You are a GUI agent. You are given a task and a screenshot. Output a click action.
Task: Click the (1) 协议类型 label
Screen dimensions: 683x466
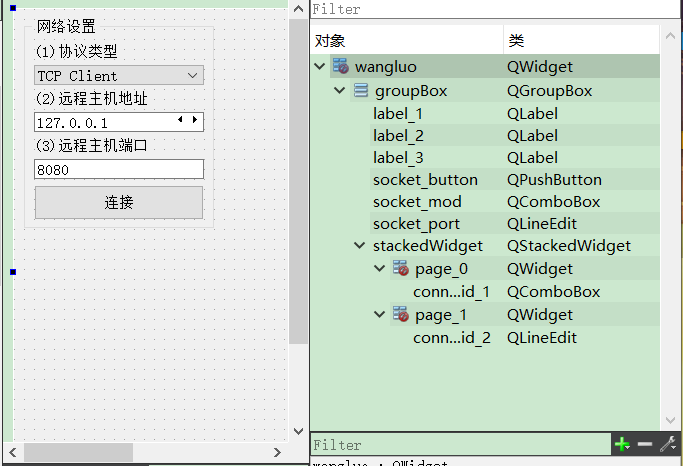click(77, 51)
